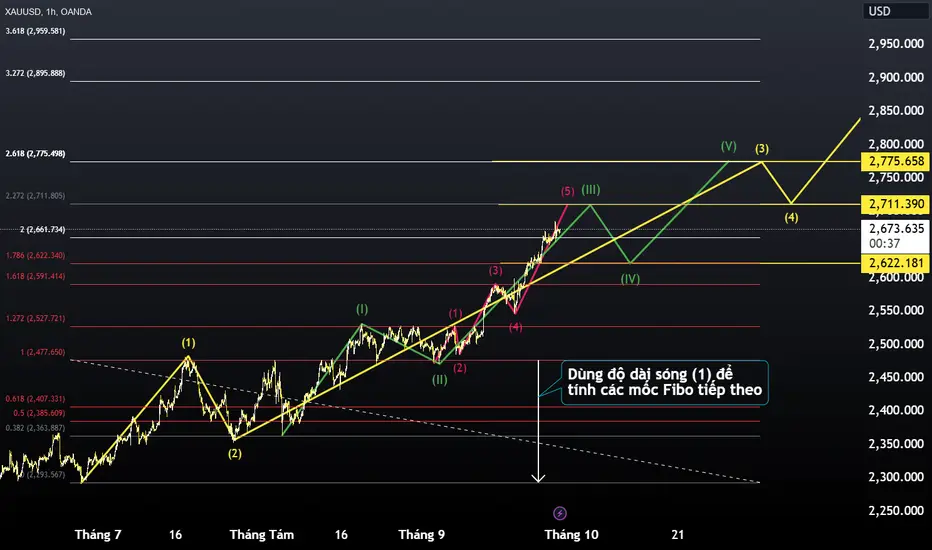
Task: Click the 2,550.000 price axis label
Action: (x=896, y=310)
